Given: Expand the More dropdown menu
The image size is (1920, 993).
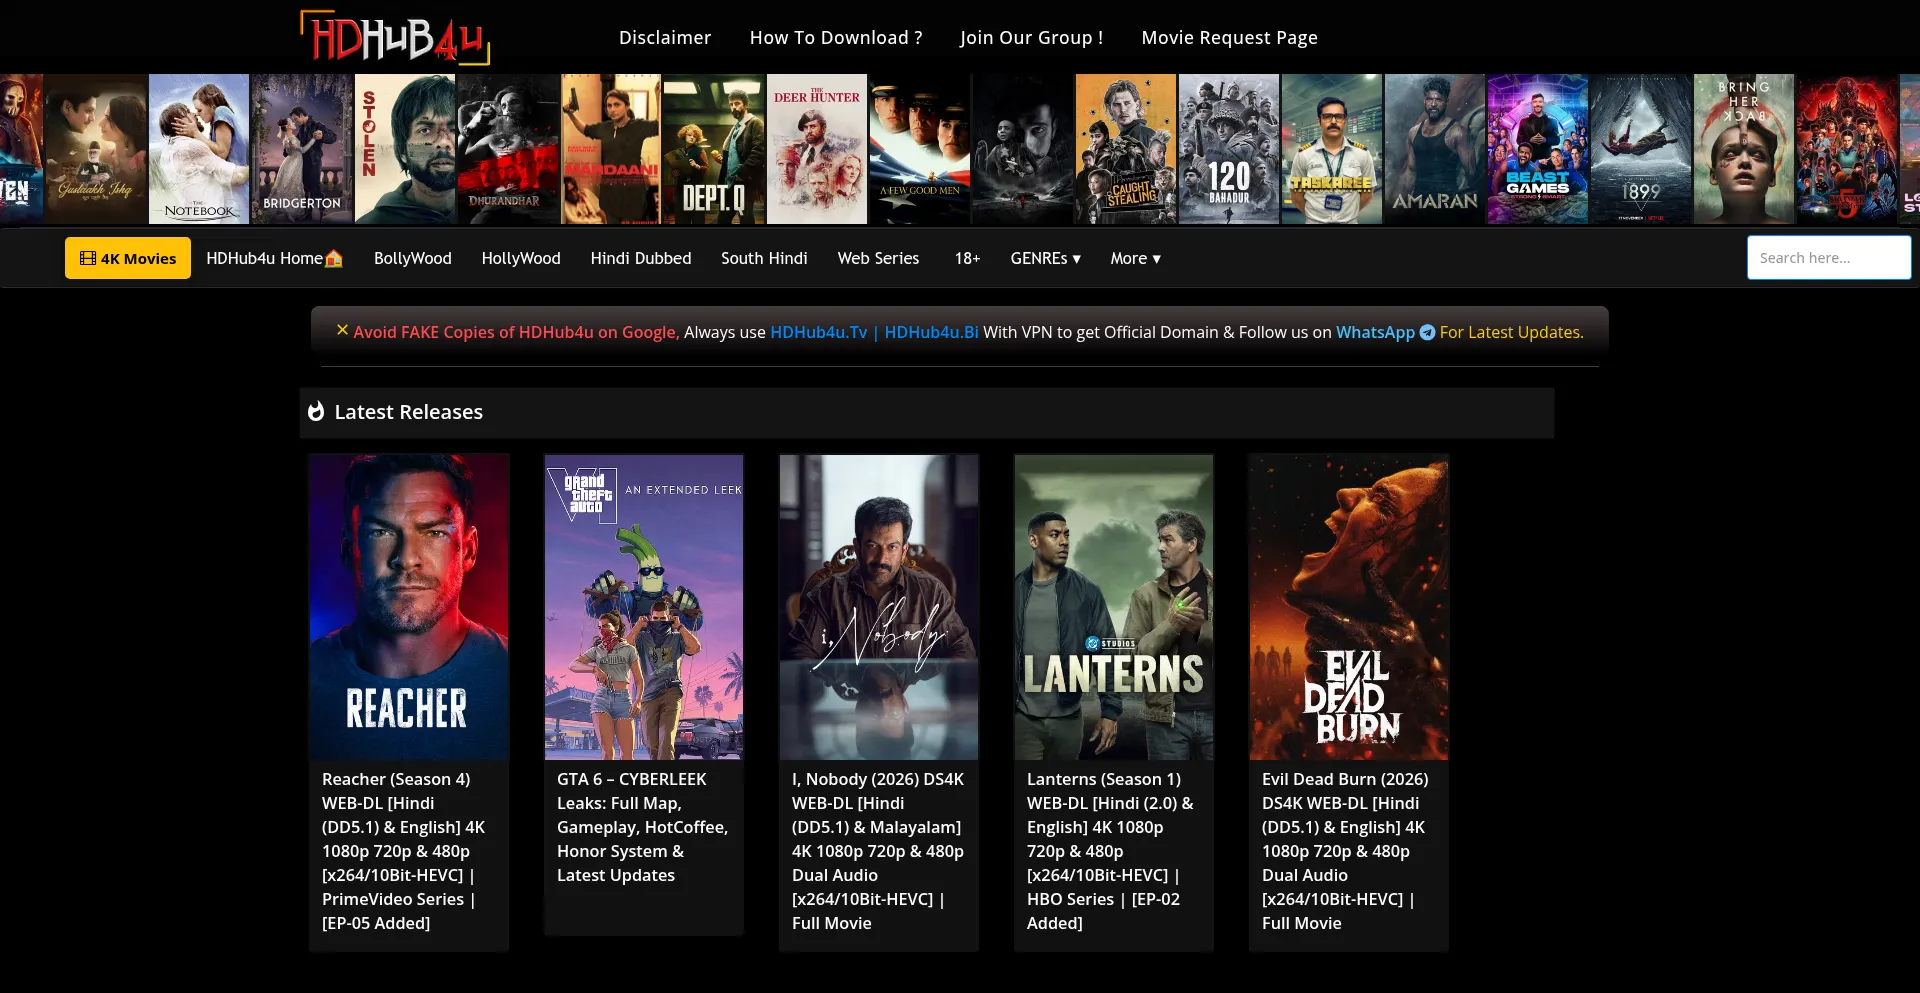Looking at the screenshot, I should point(1135,258).
